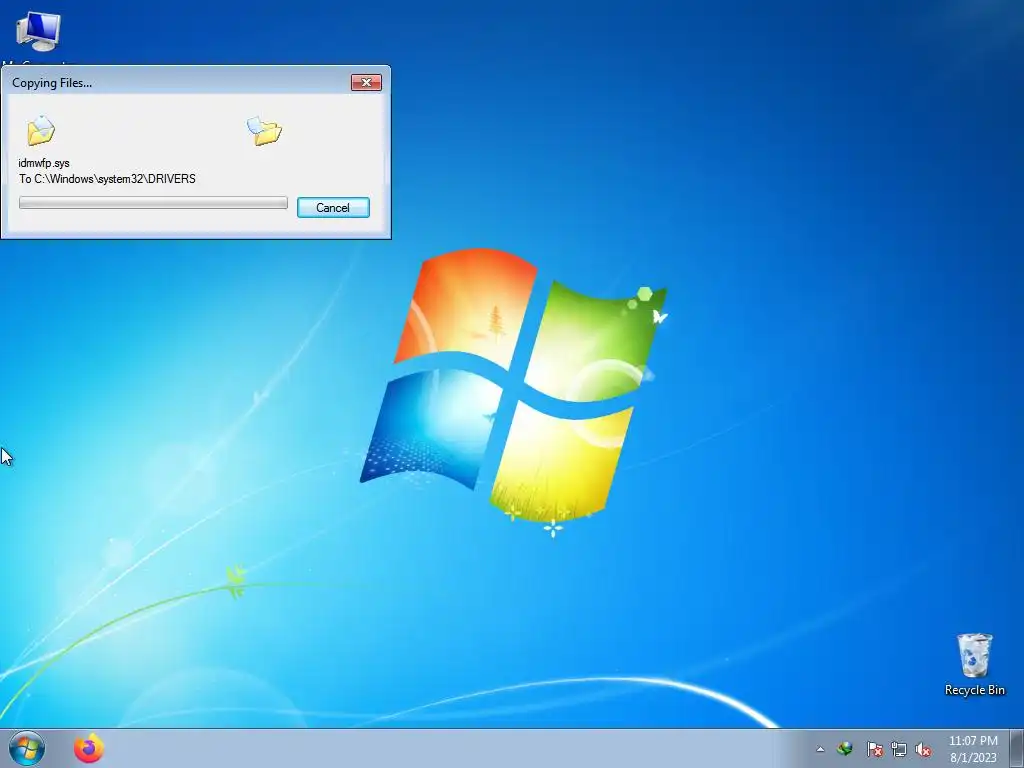Click the destination folder icon in dialog

(264, 131)
